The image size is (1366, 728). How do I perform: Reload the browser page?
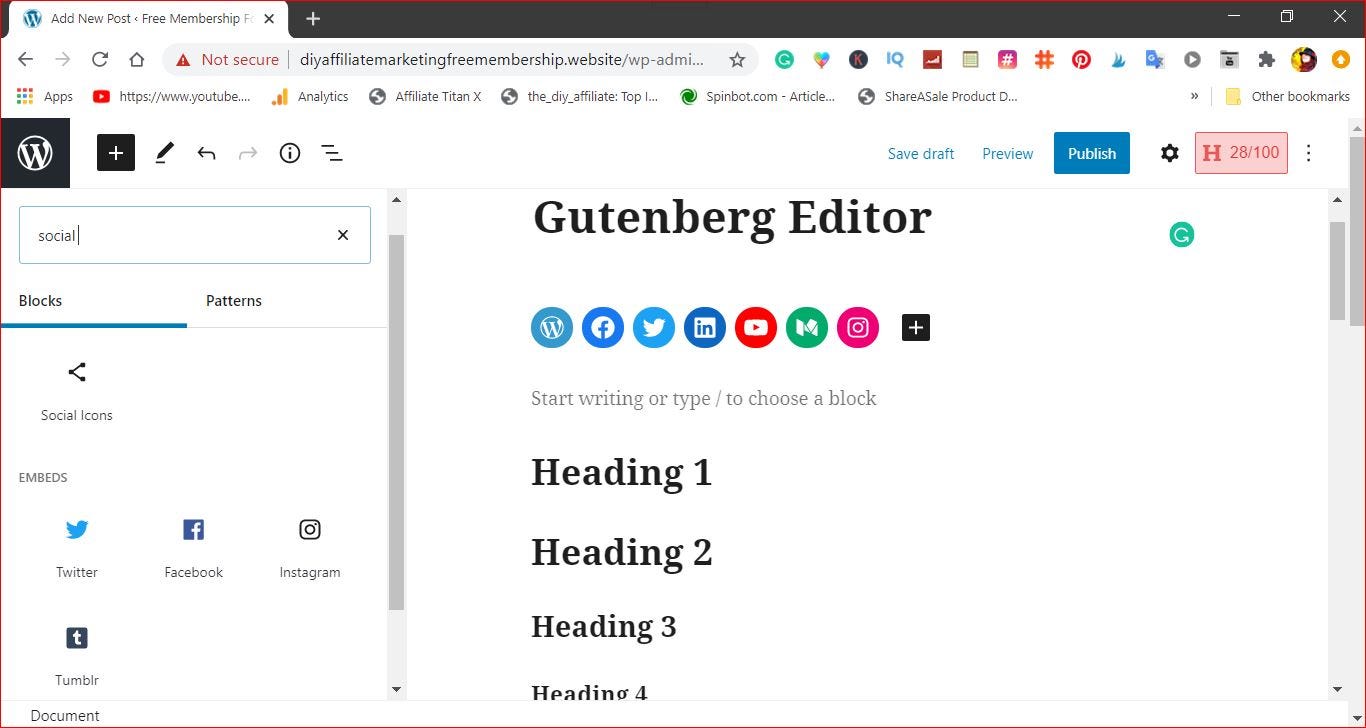click(99, 60)
